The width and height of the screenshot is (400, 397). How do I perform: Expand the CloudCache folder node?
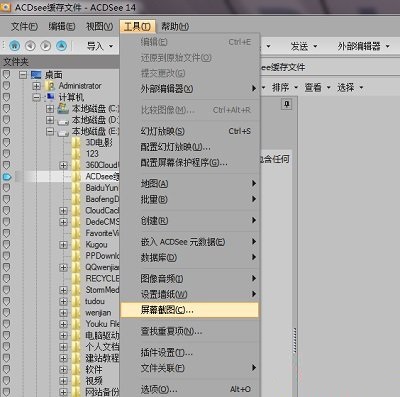[63, 211]
